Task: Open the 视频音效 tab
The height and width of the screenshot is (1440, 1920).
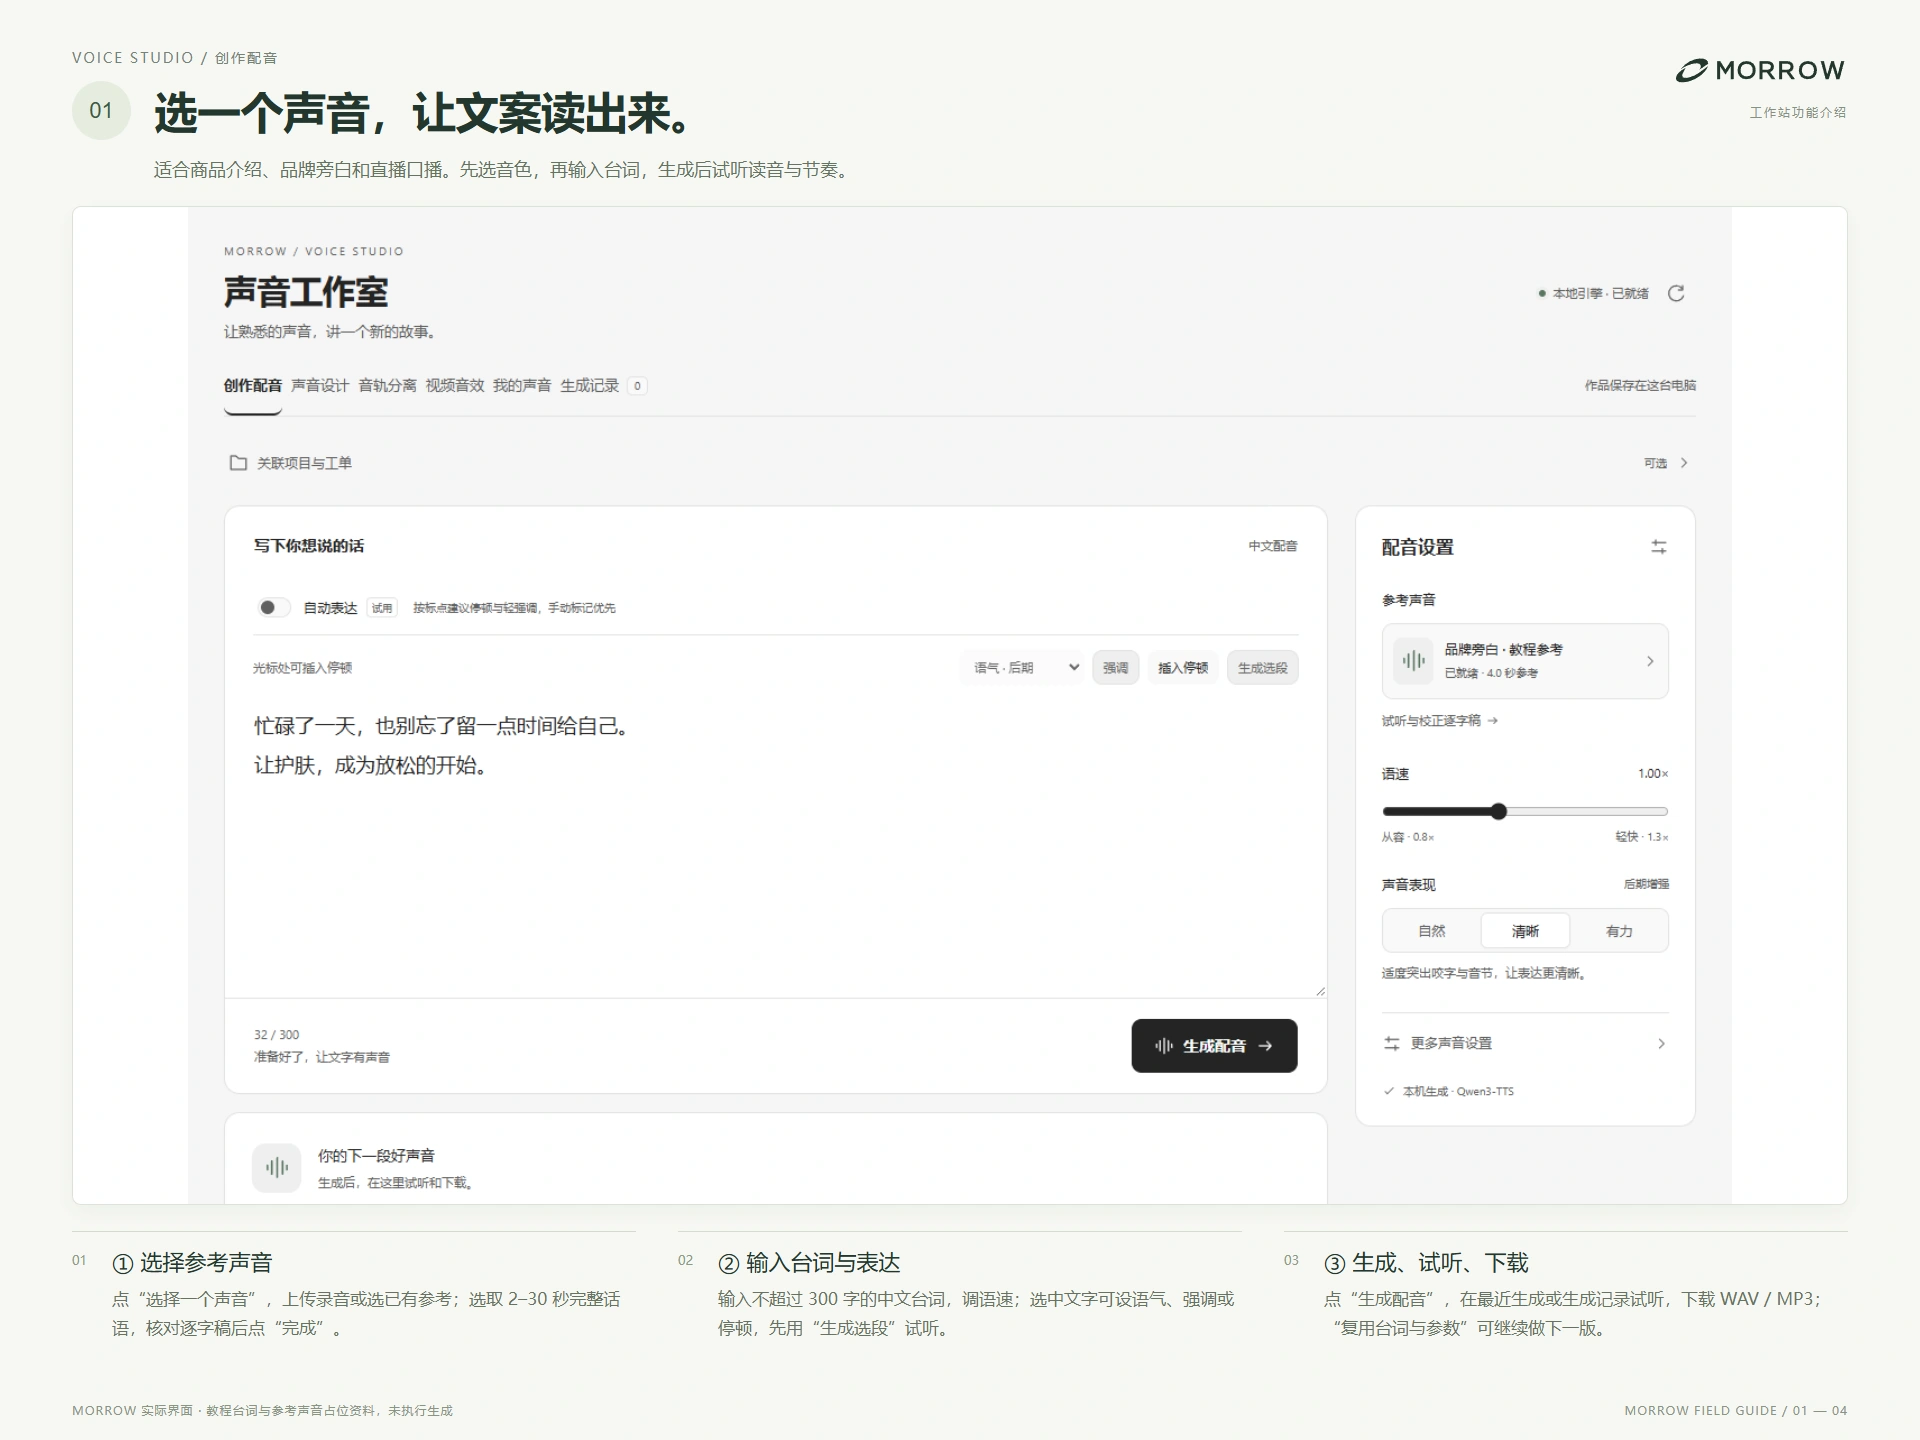Action: point(455,385)
